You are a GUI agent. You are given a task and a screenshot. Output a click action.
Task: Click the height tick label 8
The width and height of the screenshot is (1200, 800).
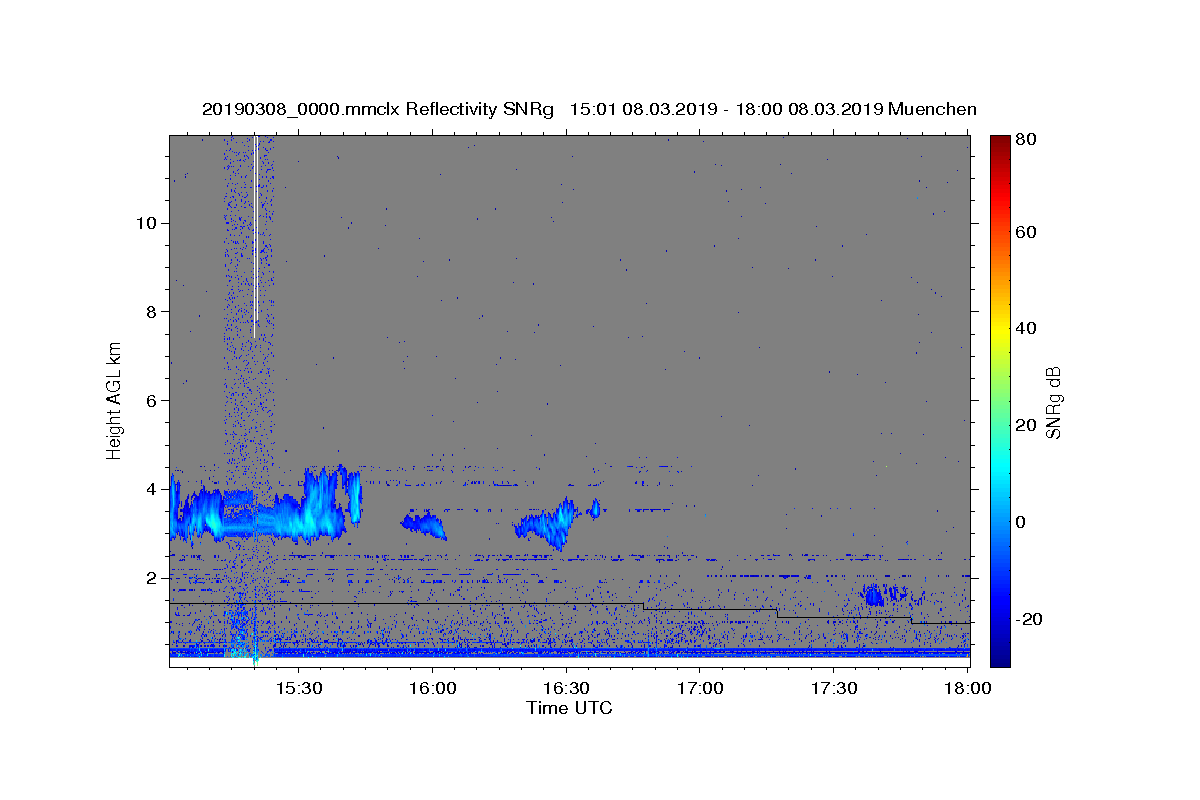(150, 312)
